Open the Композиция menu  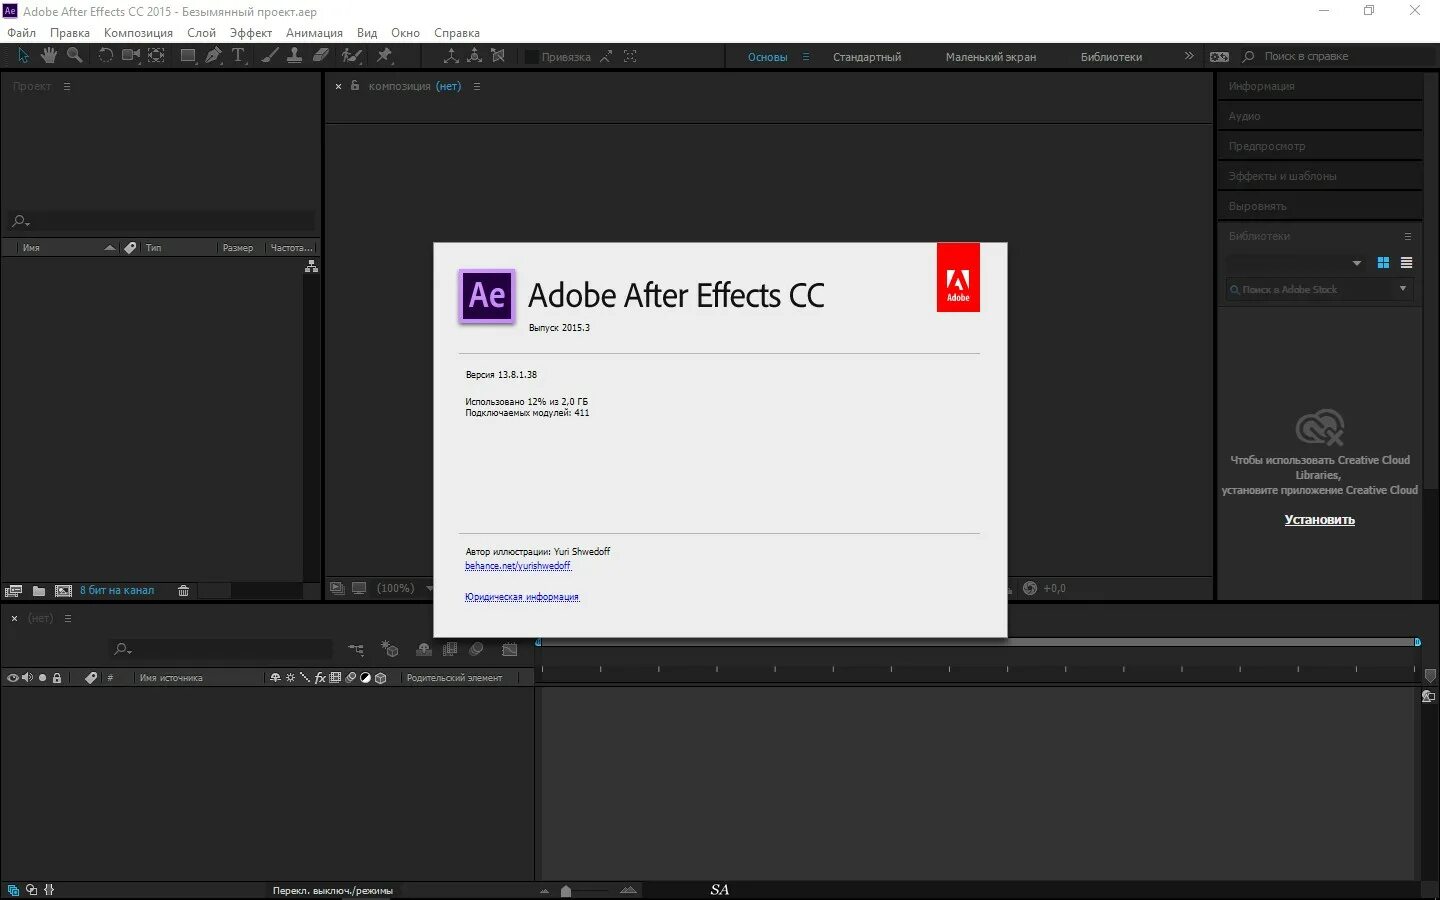tap(138, 33)
